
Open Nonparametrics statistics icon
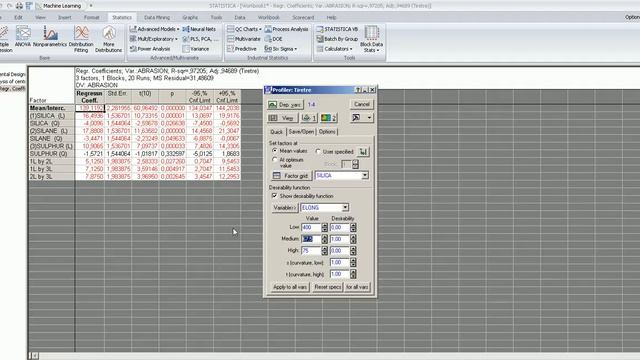pos(50,36)
